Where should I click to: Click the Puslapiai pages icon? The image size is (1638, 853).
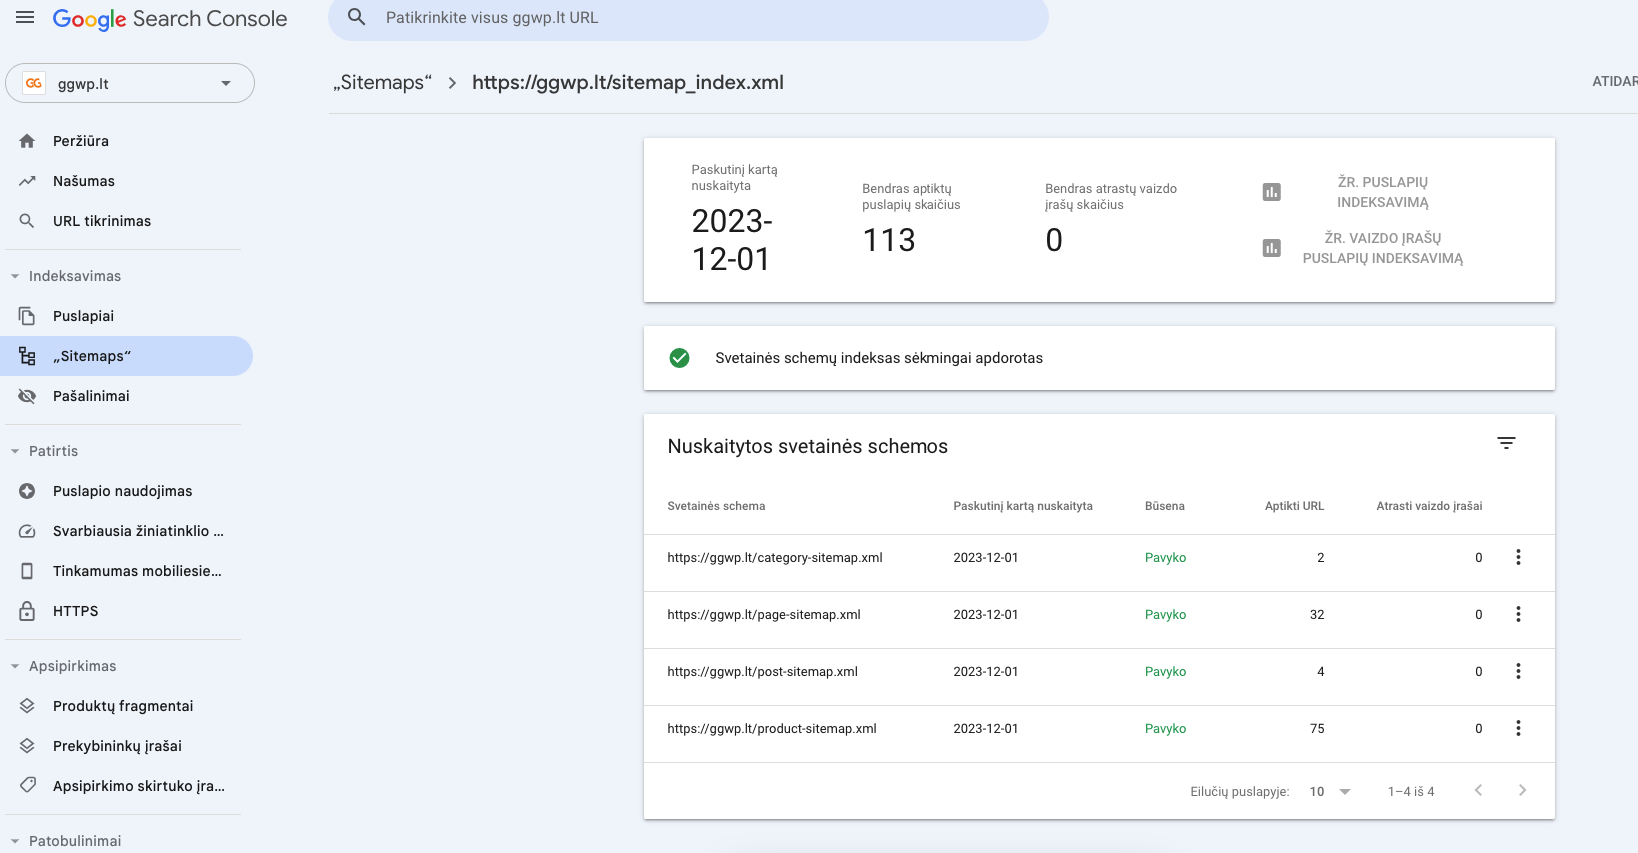pyautogui.click(x=27, y=316)
